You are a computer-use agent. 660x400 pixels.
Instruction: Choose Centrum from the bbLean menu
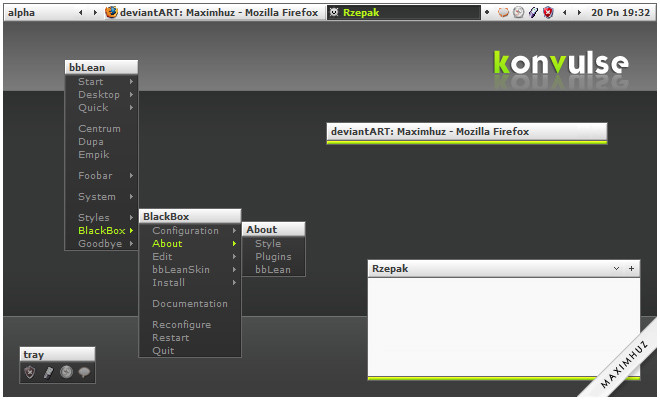(x=101, y=129)
